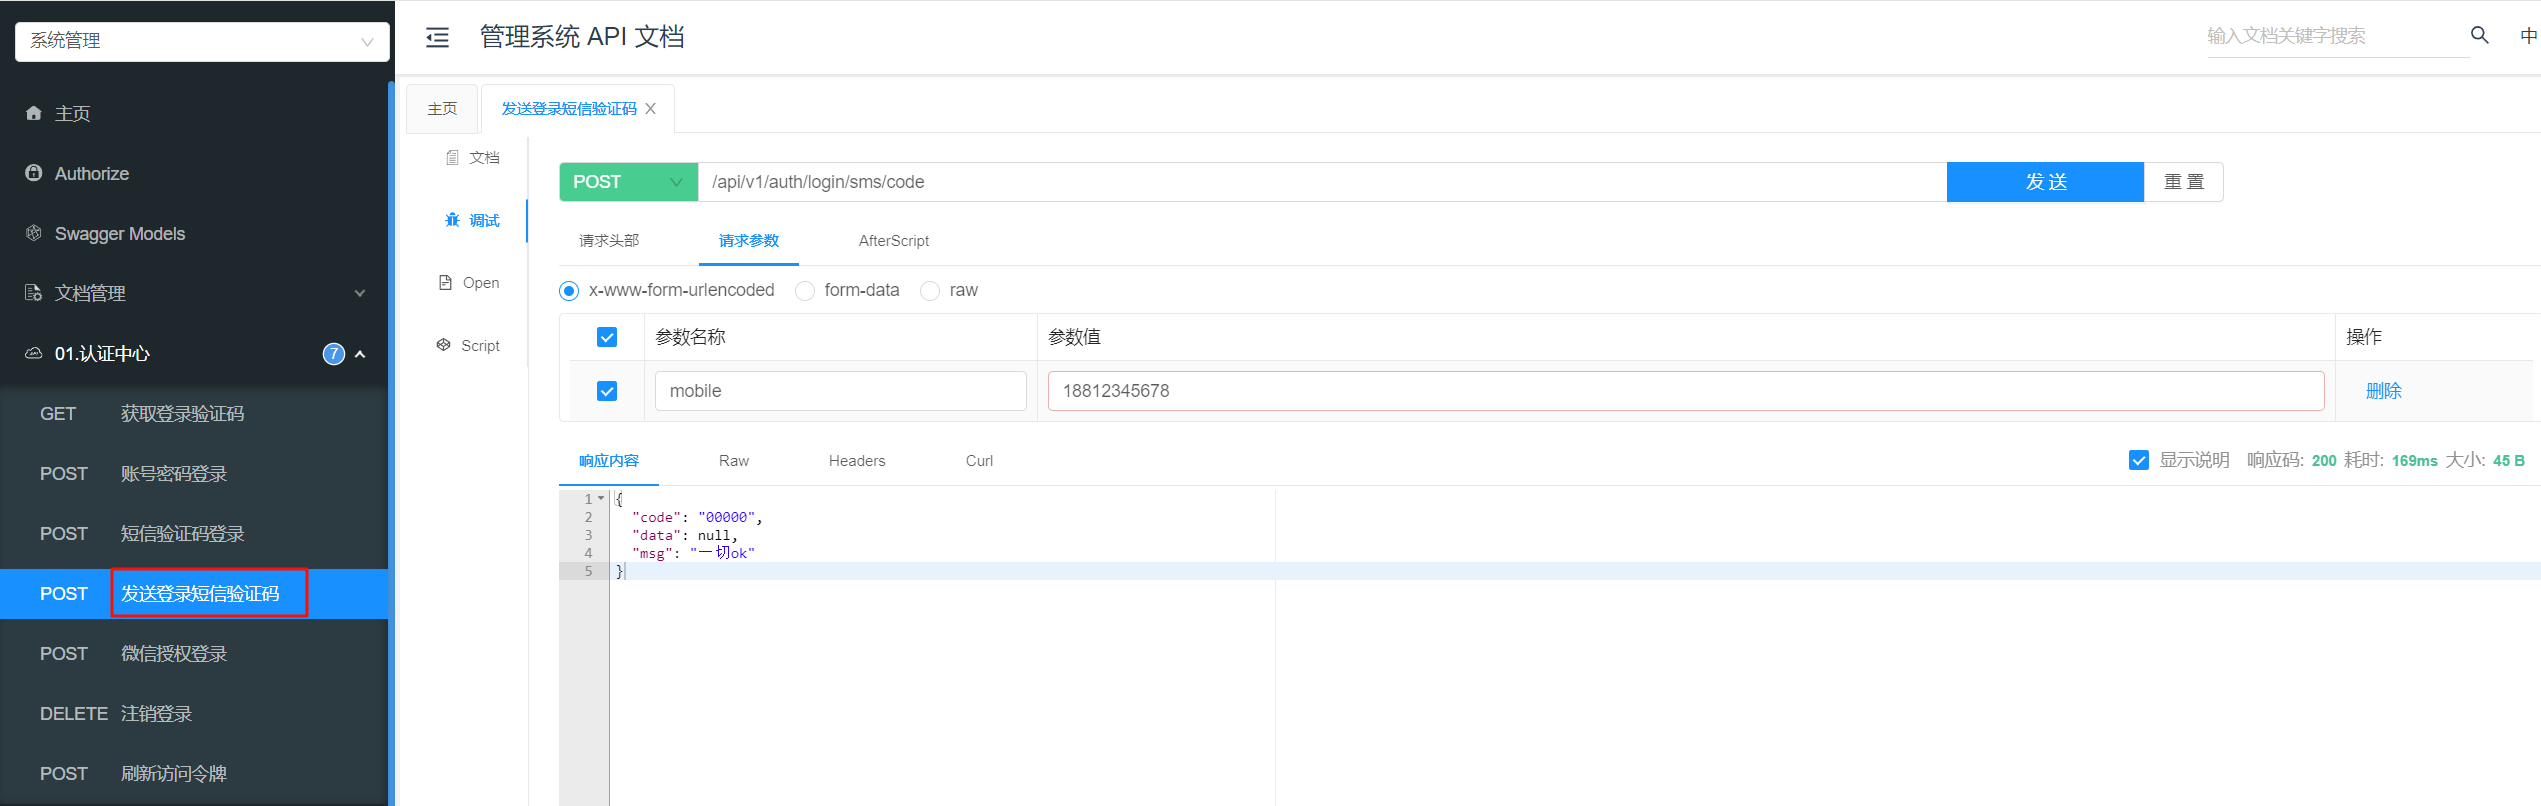Image resolution: width=2541 pixels, height=806 pixels.
Task: Click the language 中 switch icon
Action: click(x=2529, y=36)
